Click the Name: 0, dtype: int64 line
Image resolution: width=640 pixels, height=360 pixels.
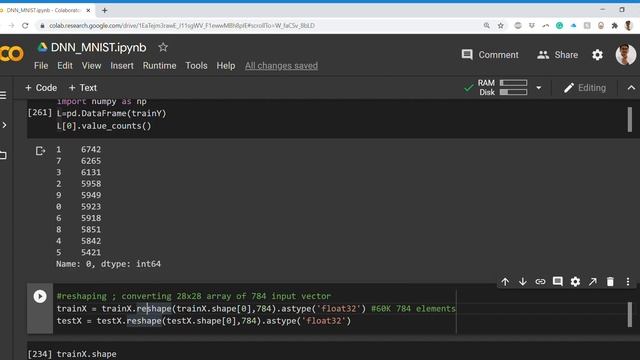point(109,264)
